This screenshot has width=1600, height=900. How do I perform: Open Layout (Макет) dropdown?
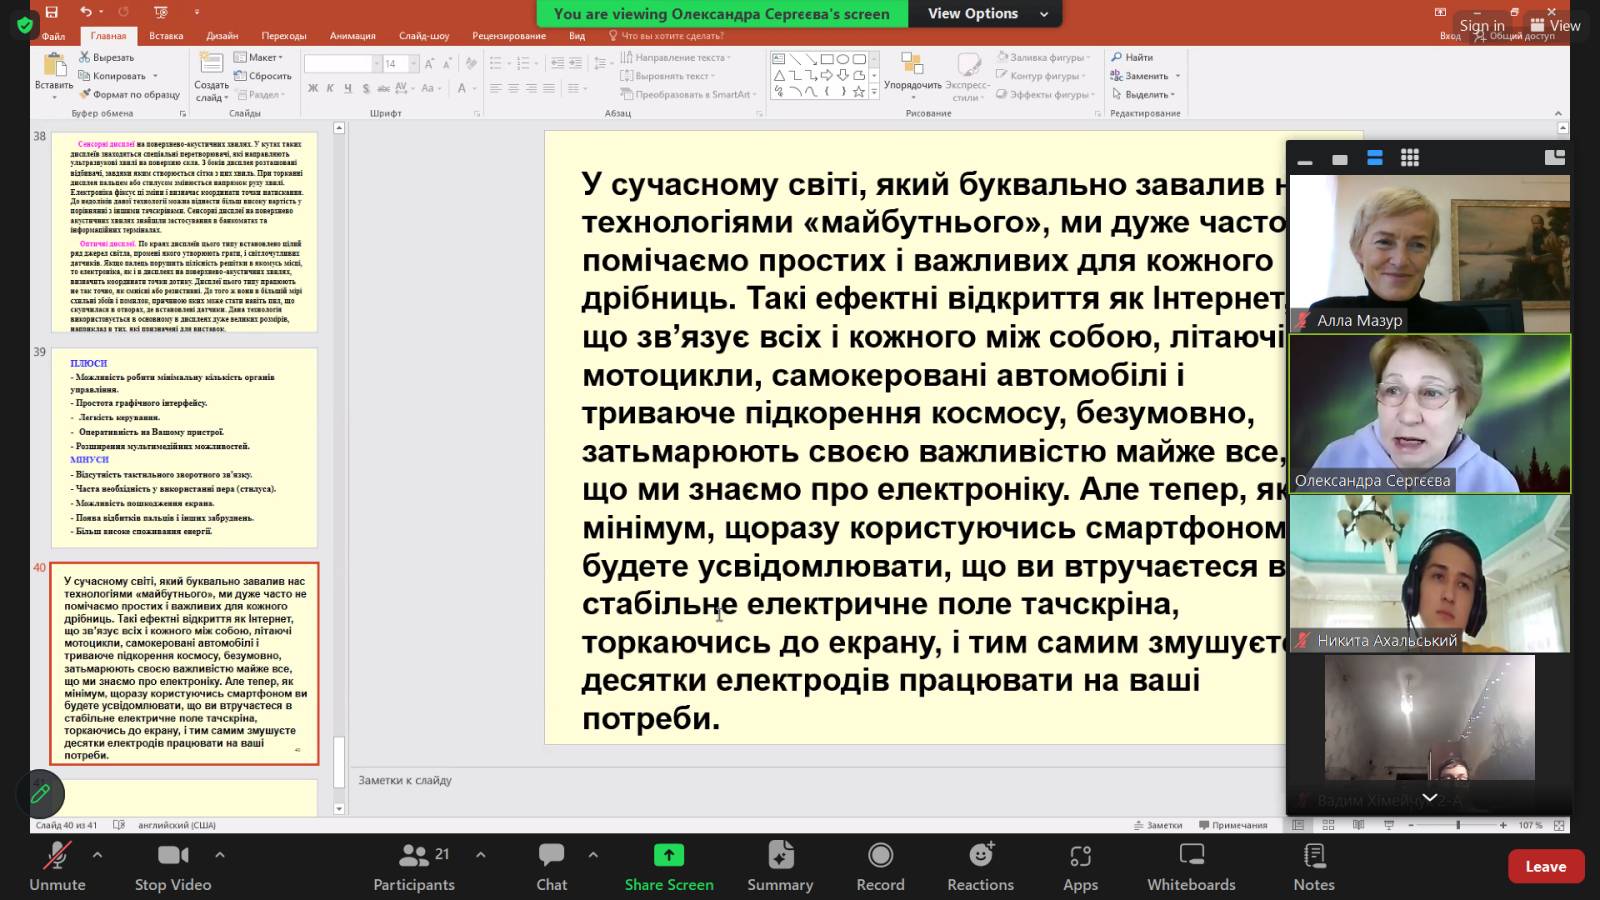259,57
